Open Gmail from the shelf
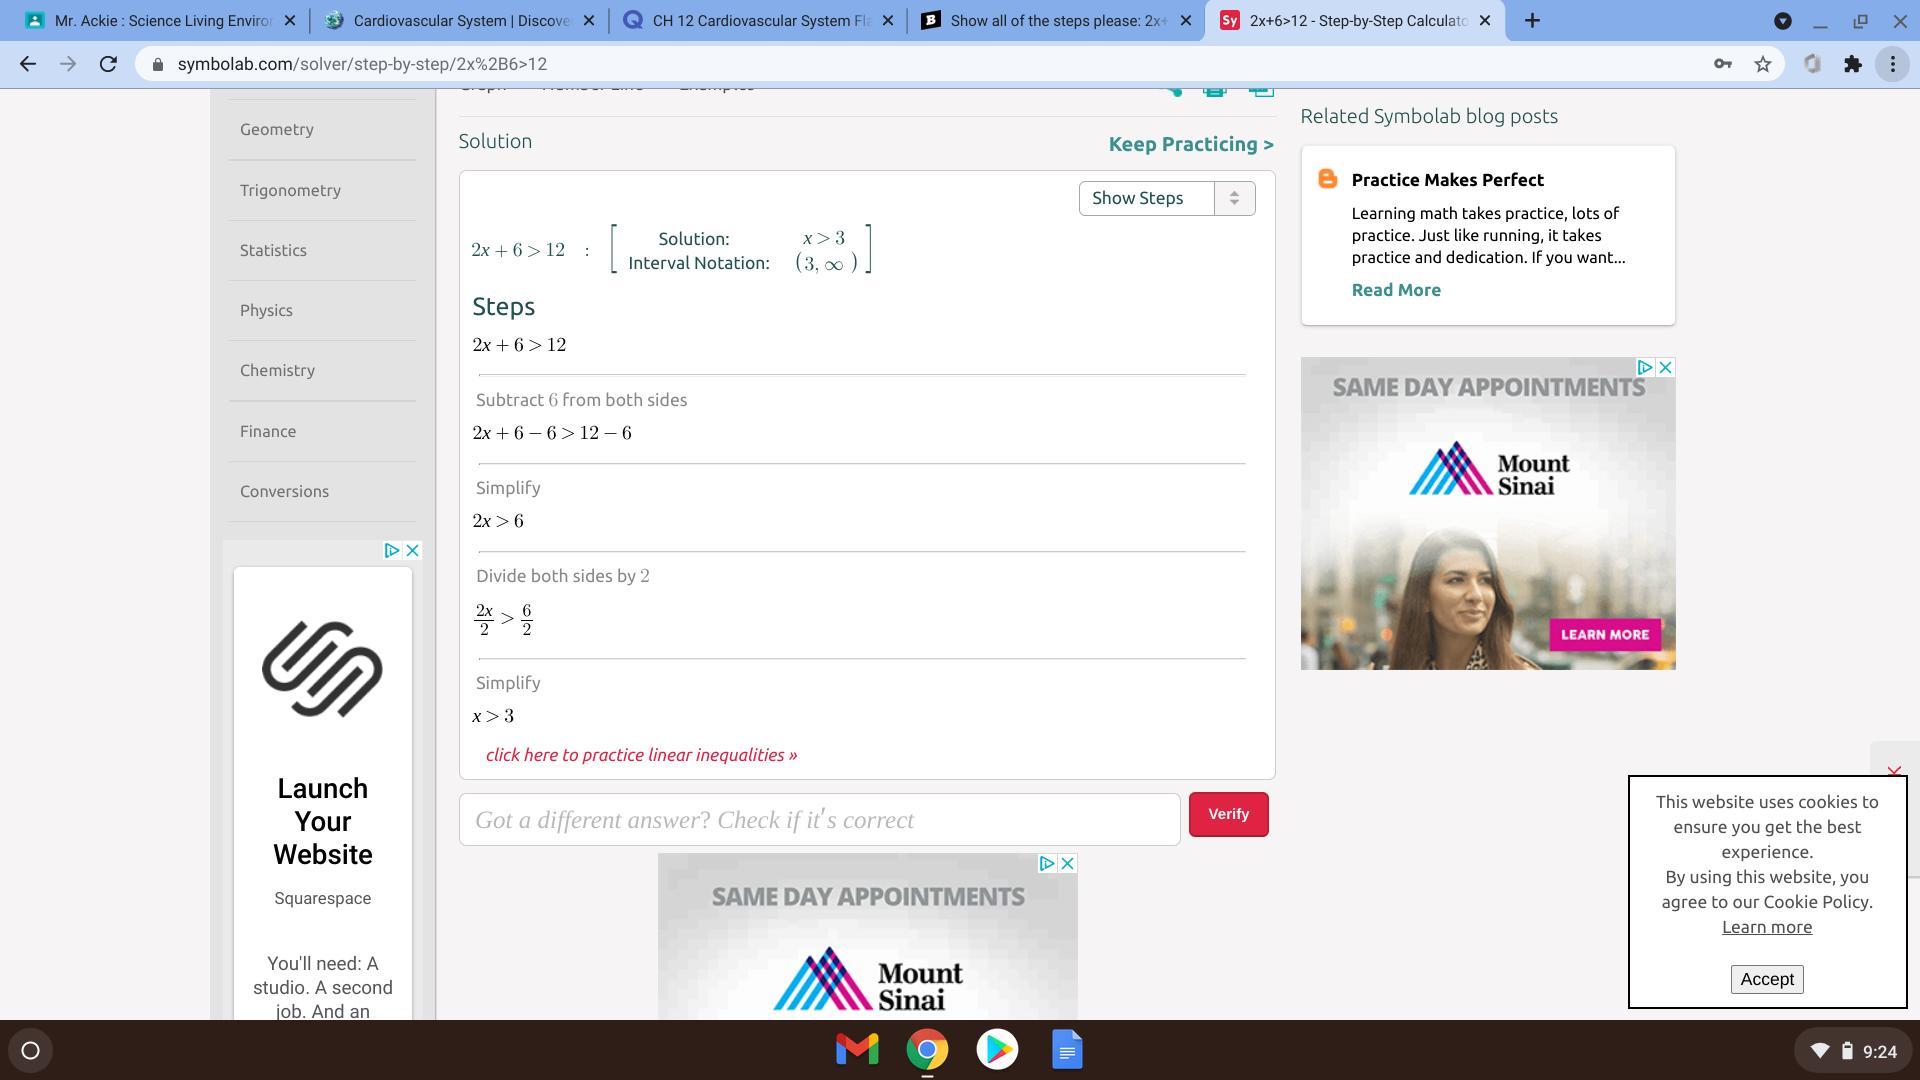The height and width of the screenshot is (1080, 1920). tap(857, 1049)
